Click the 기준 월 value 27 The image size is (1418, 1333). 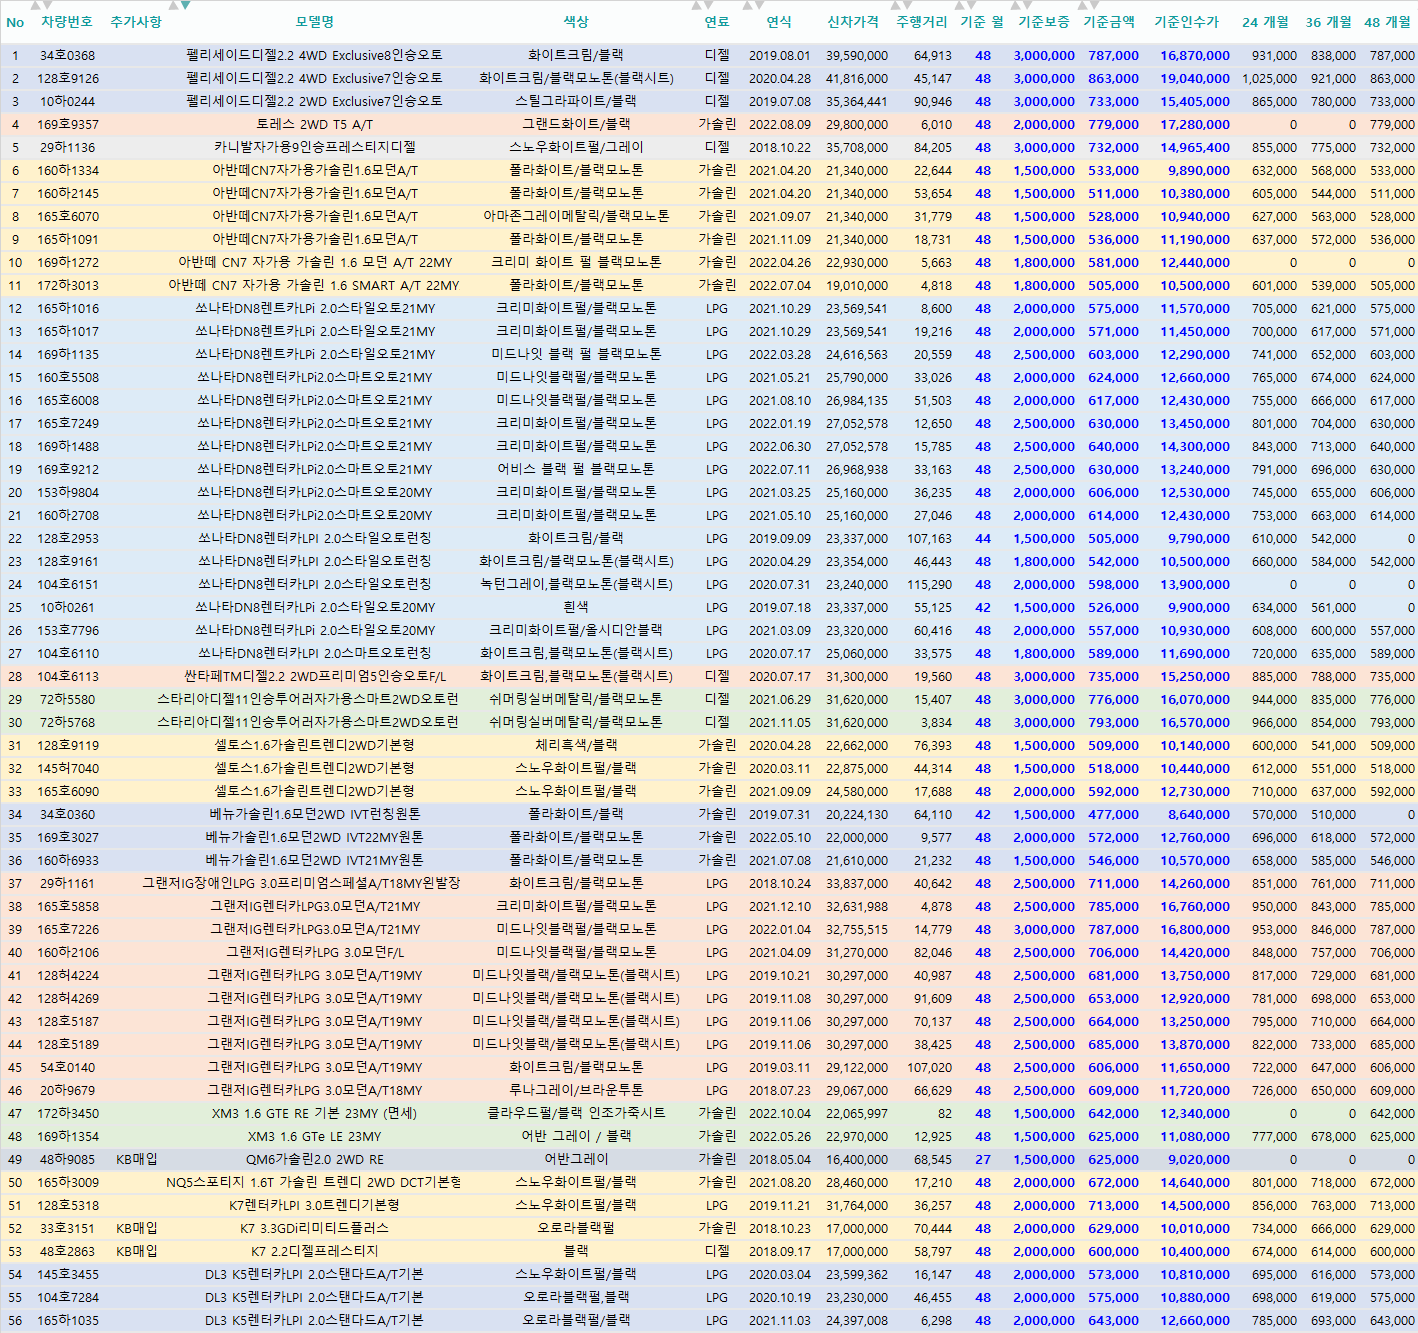point(983,1160)
